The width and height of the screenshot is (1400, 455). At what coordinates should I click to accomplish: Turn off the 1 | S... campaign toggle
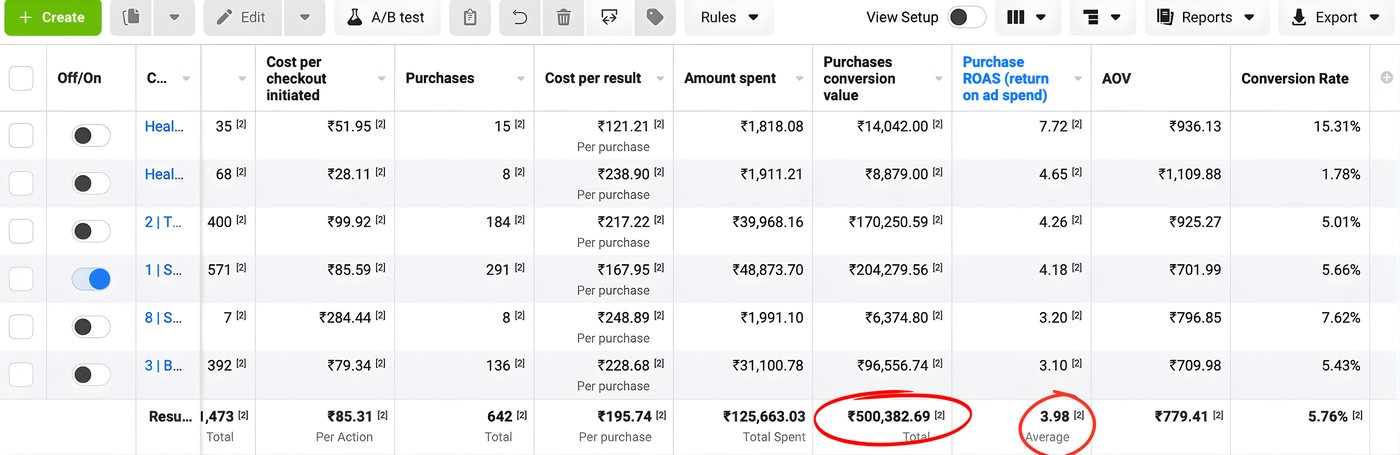[x=91, y=279]
